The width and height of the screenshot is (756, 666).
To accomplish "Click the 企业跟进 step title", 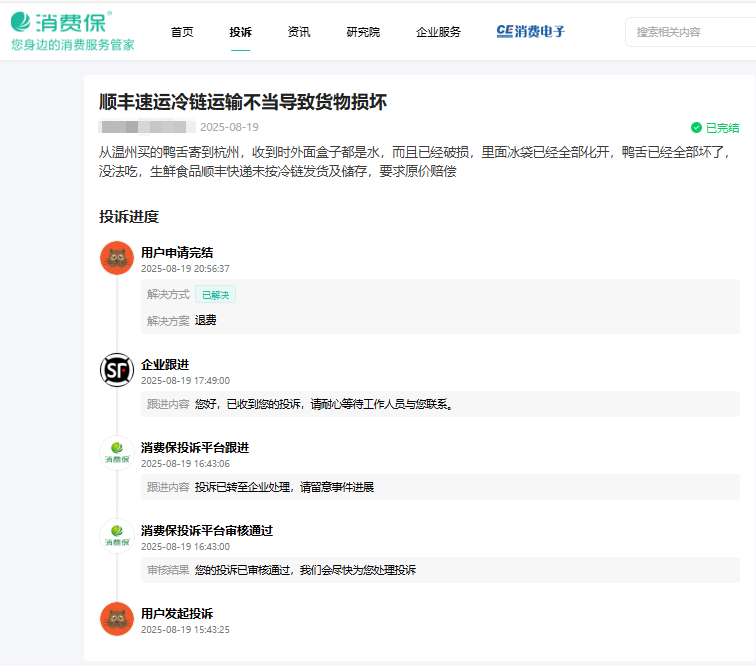I will click(x=165, y=365).
